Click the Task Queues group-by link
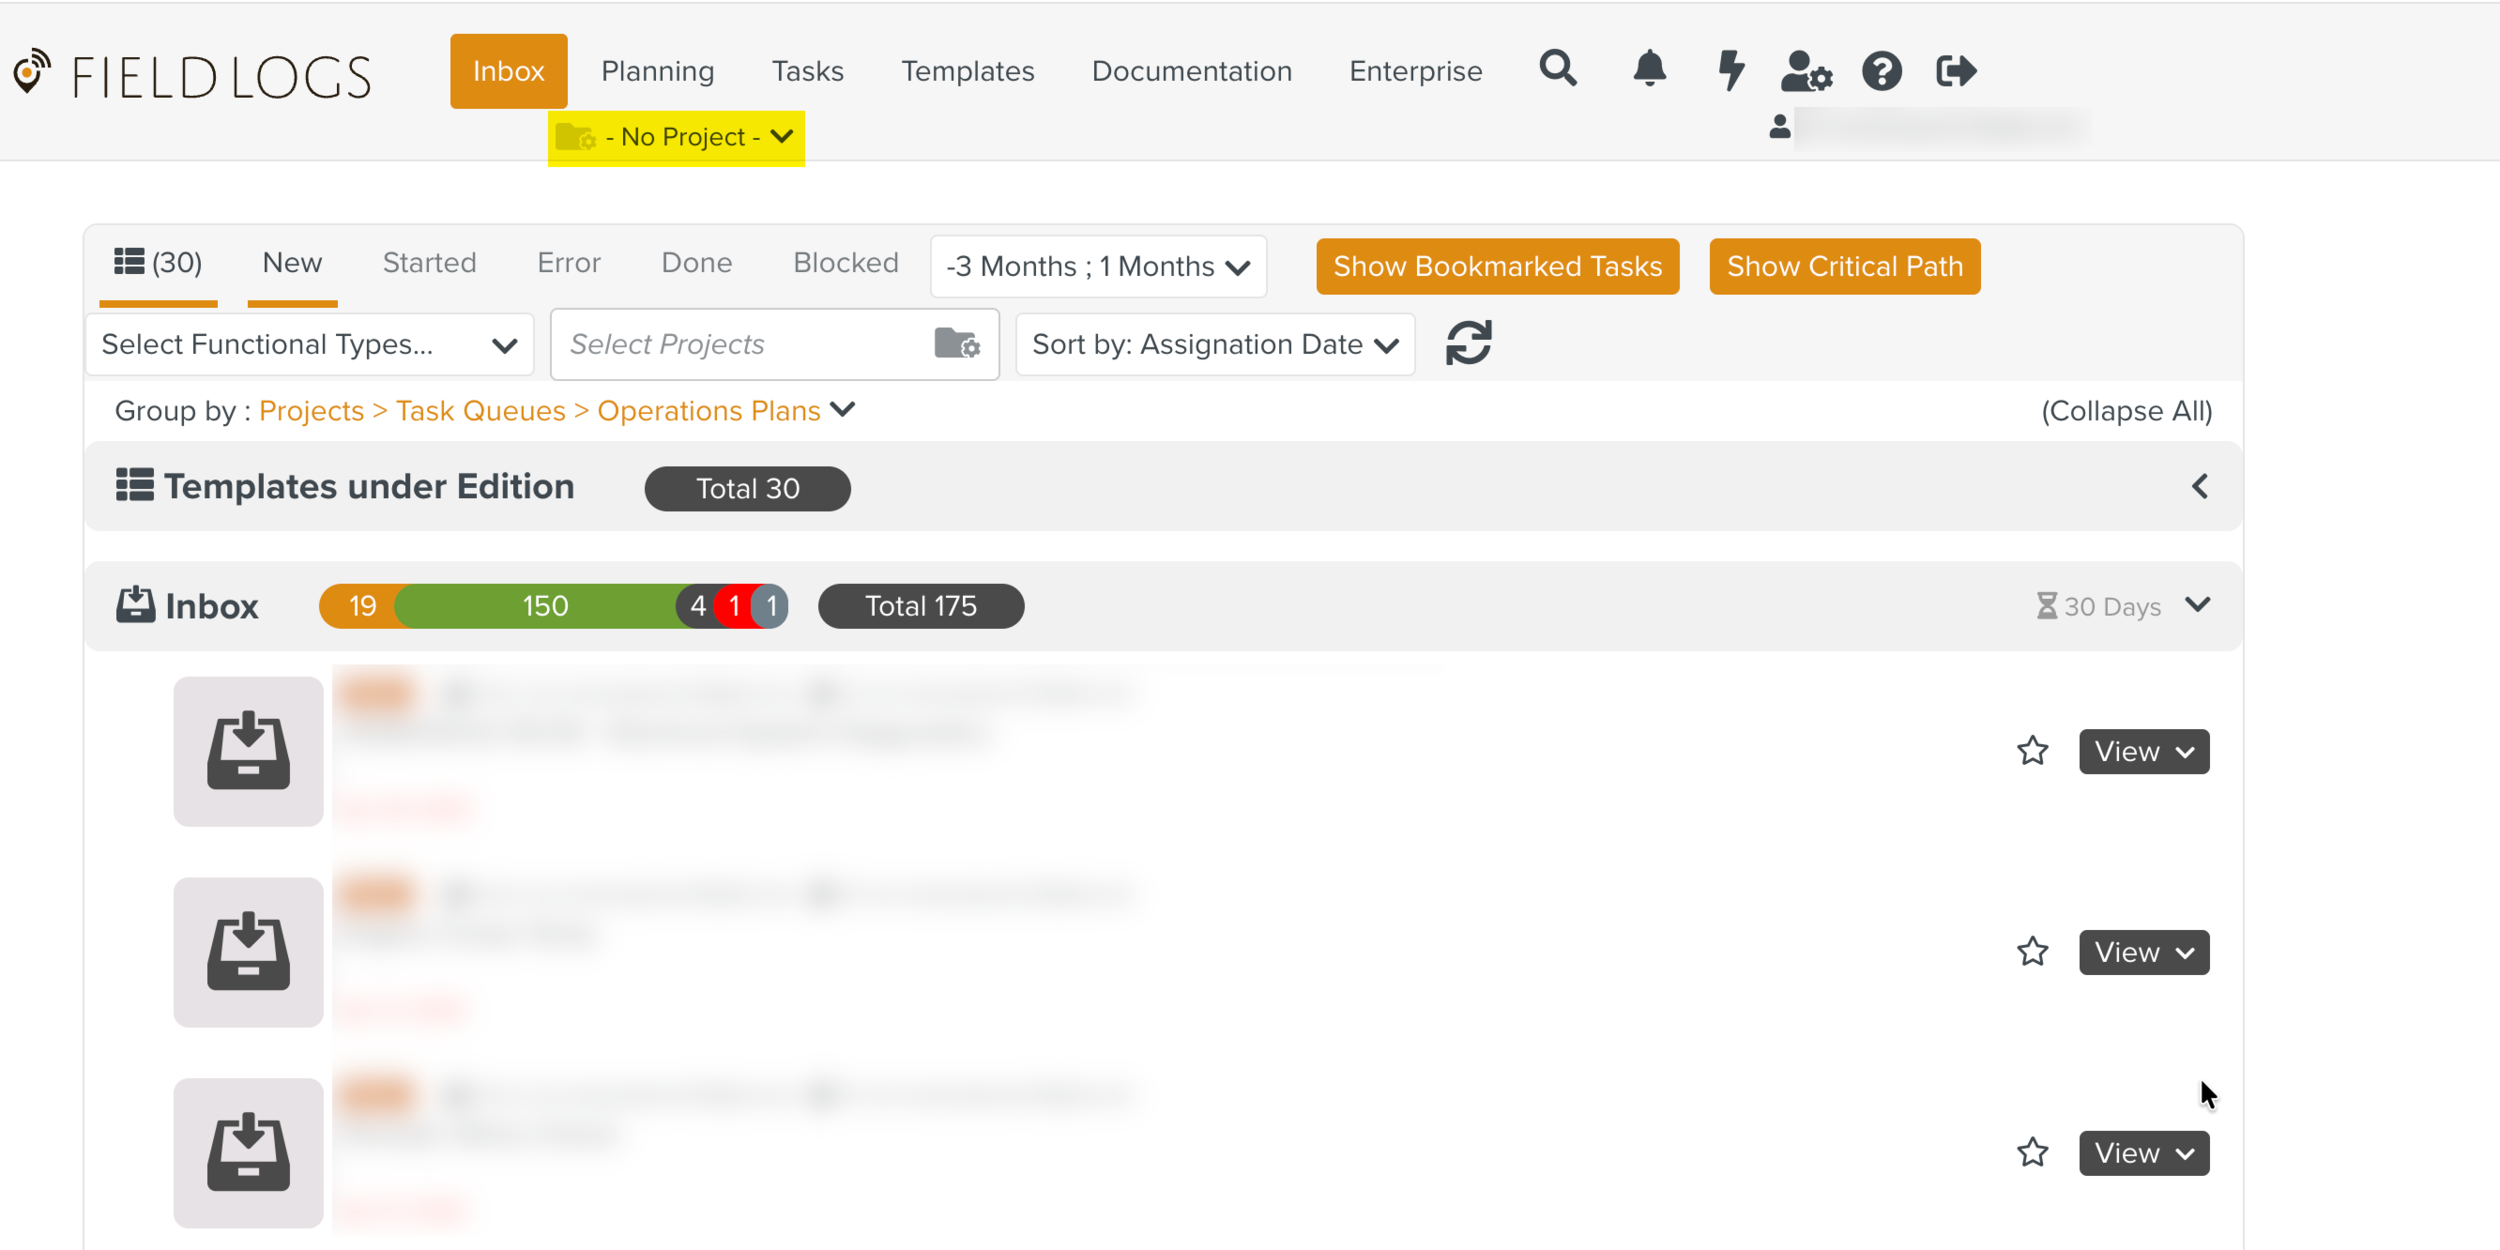The image size is (2500, 1250). tap(480, 411)
